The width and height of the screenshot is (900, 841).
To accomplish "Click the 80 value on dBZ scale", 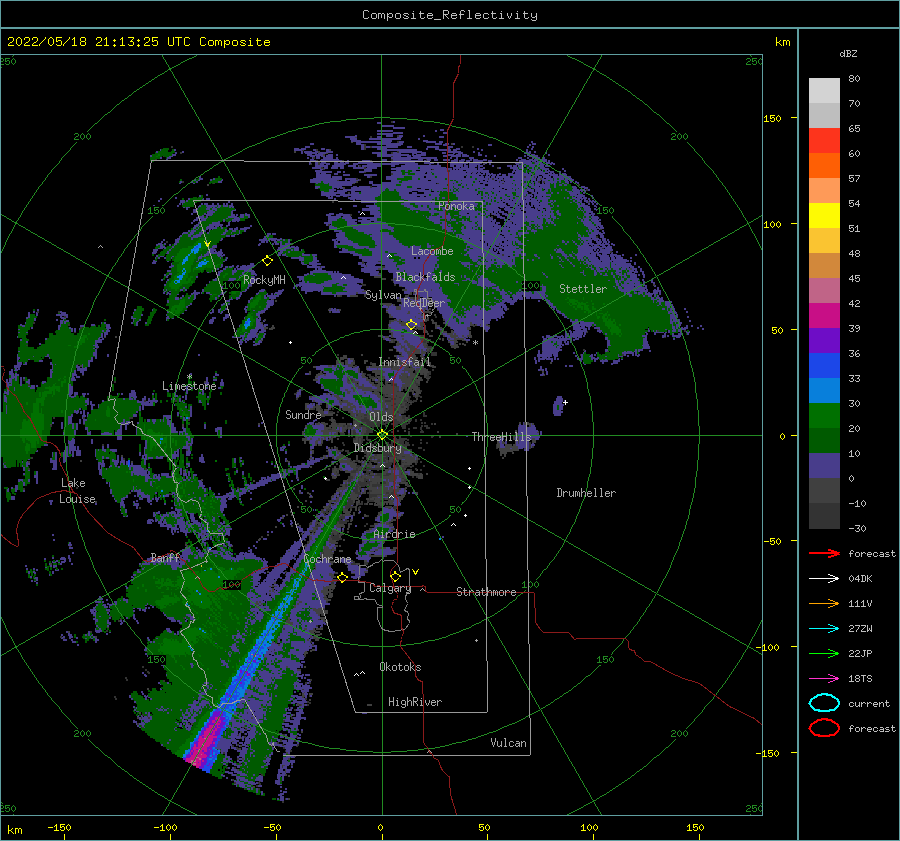I will click(854, 79).
